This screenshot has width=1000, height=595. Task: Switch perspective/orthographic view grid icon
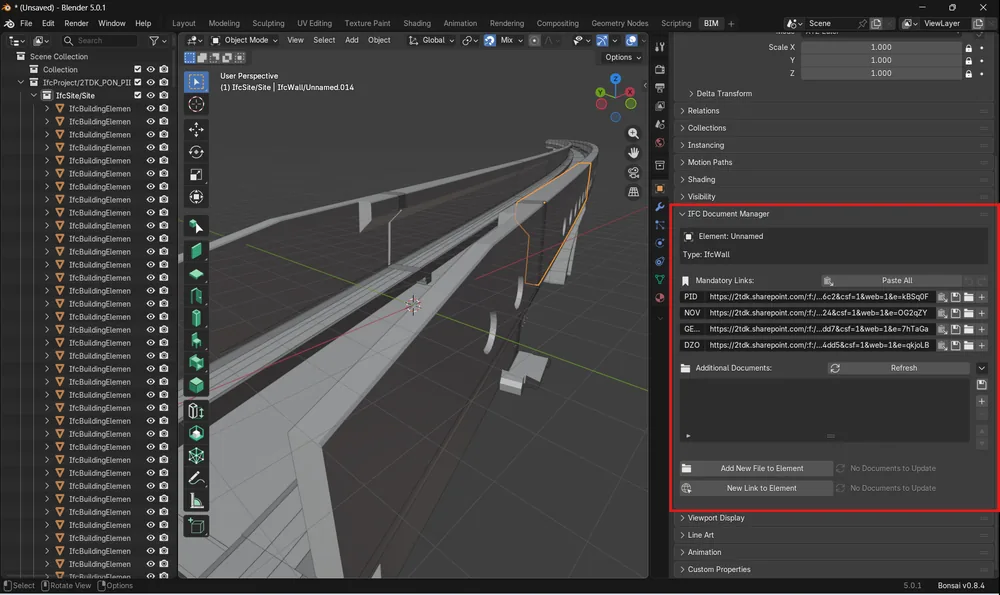(633, 192)
